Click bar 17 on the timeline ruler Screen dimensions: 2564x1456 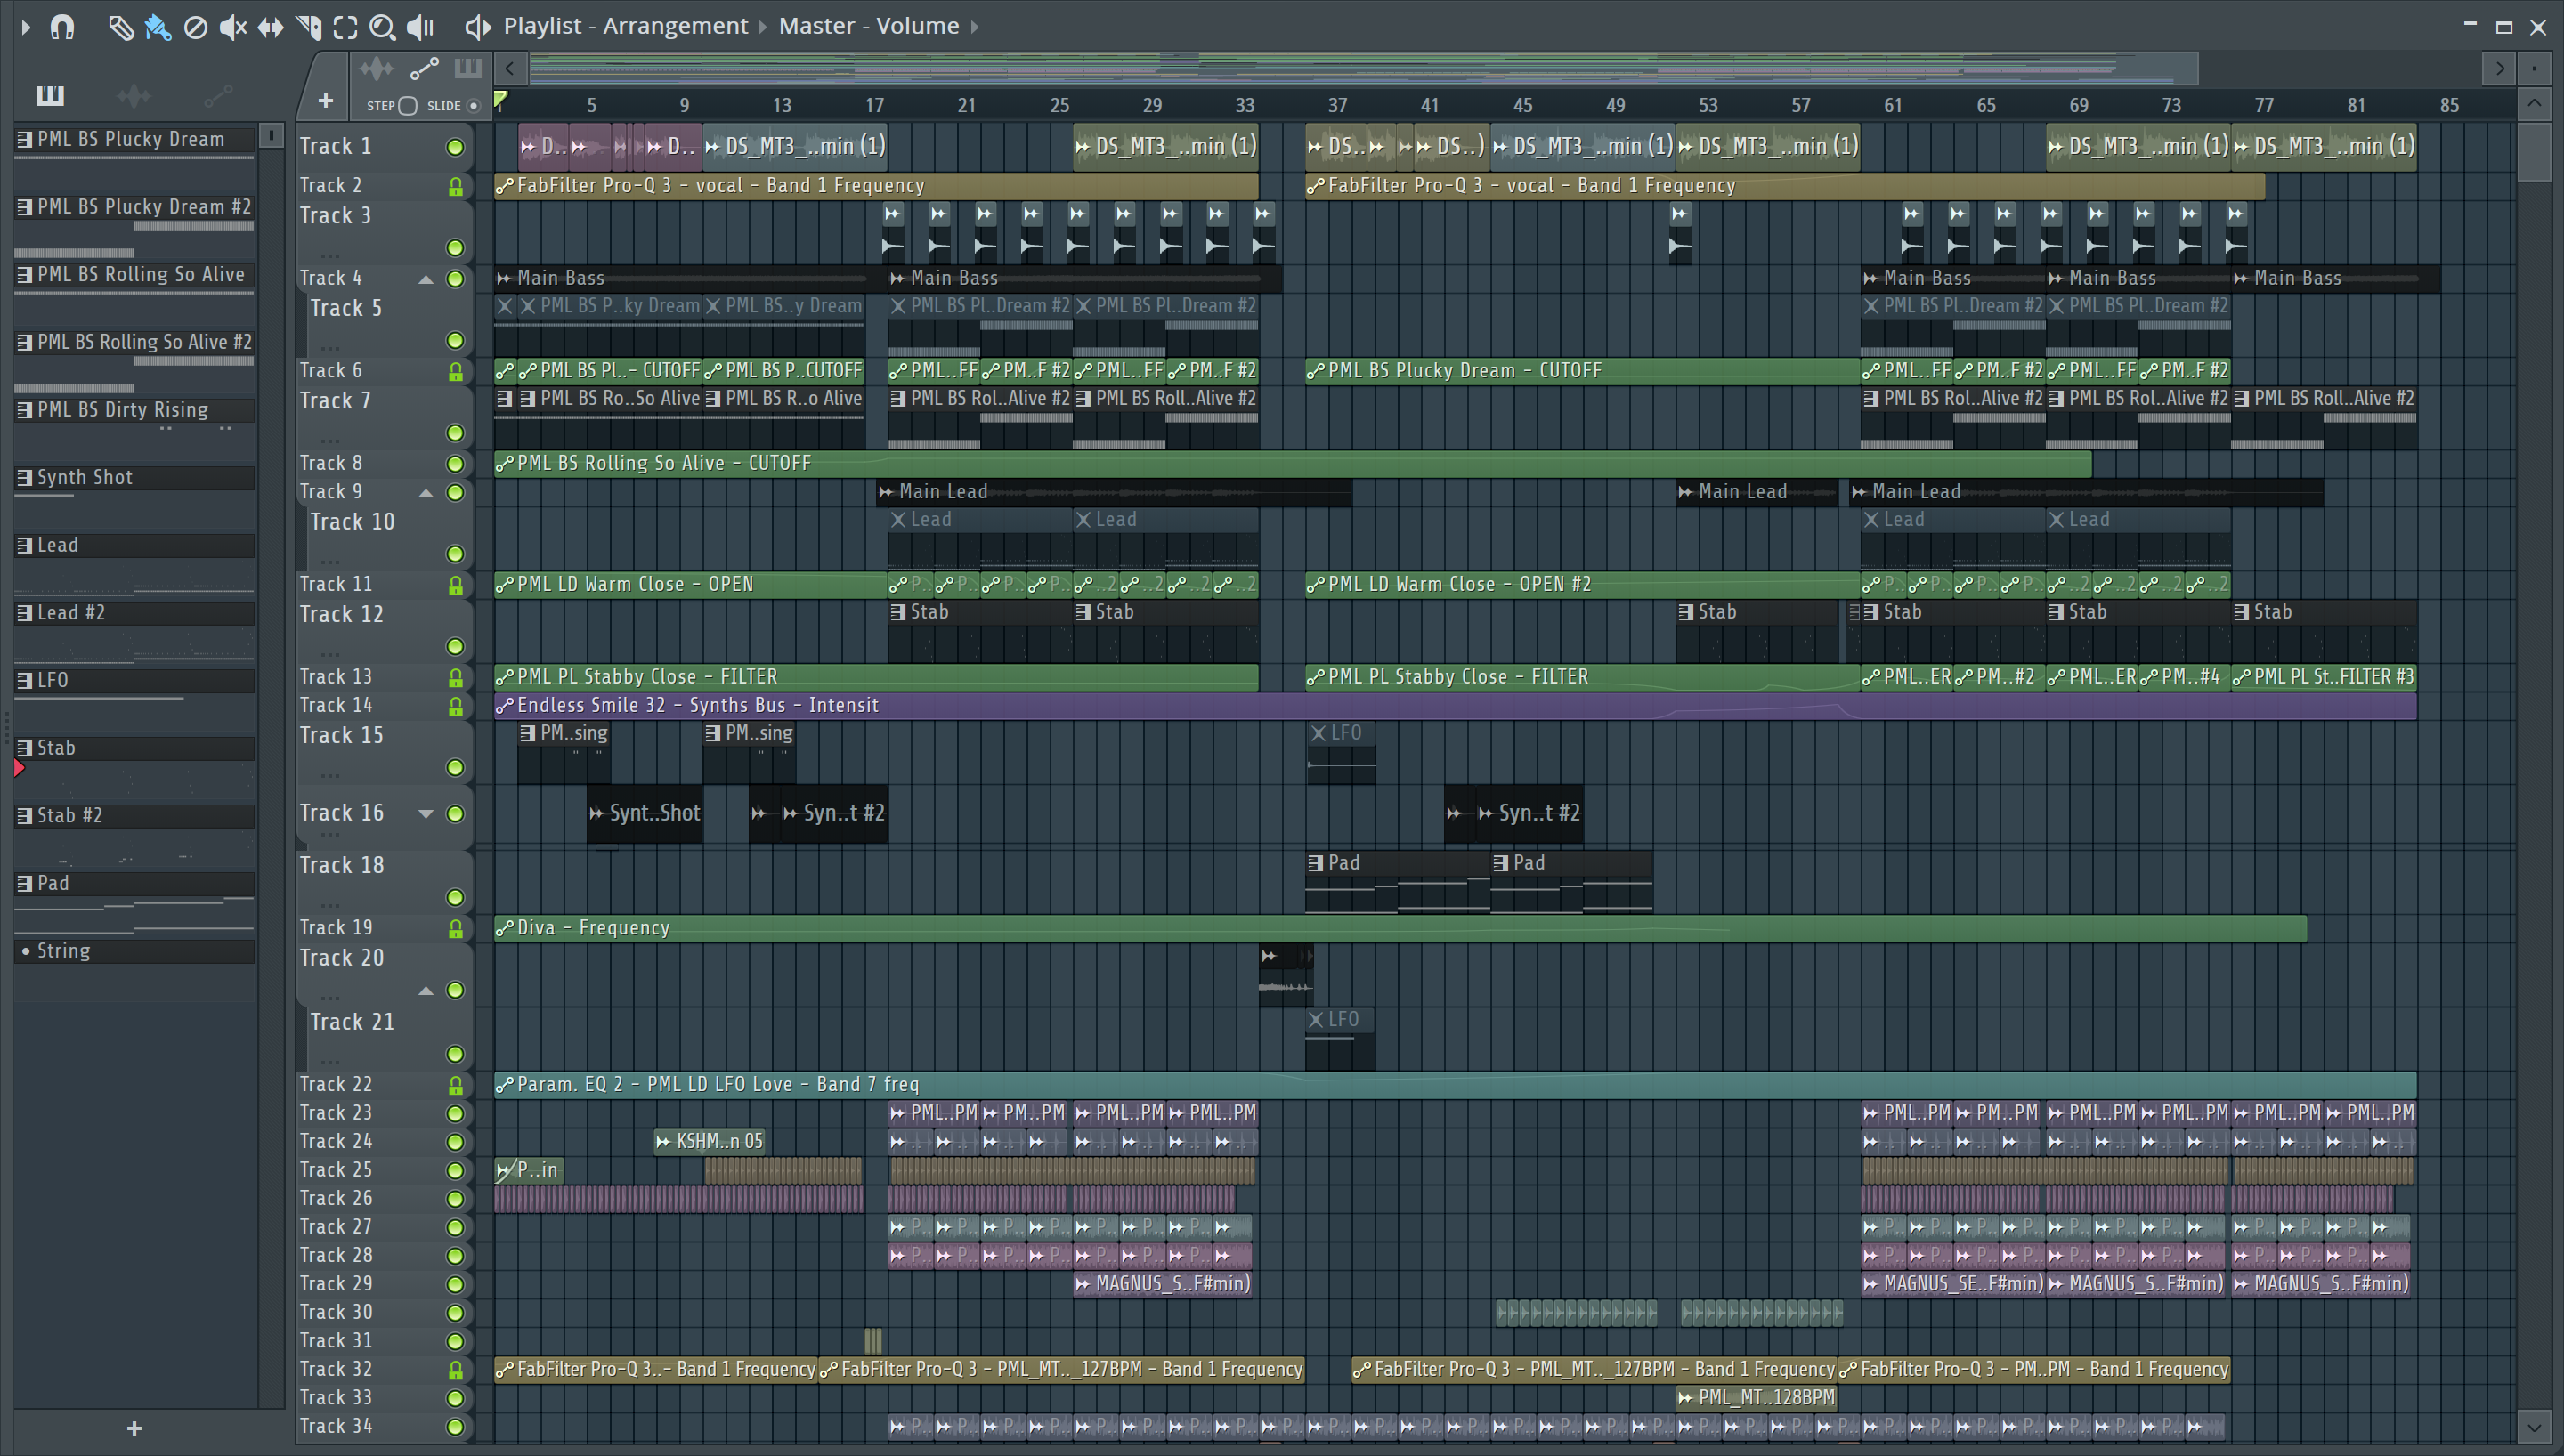coord(874,105)
